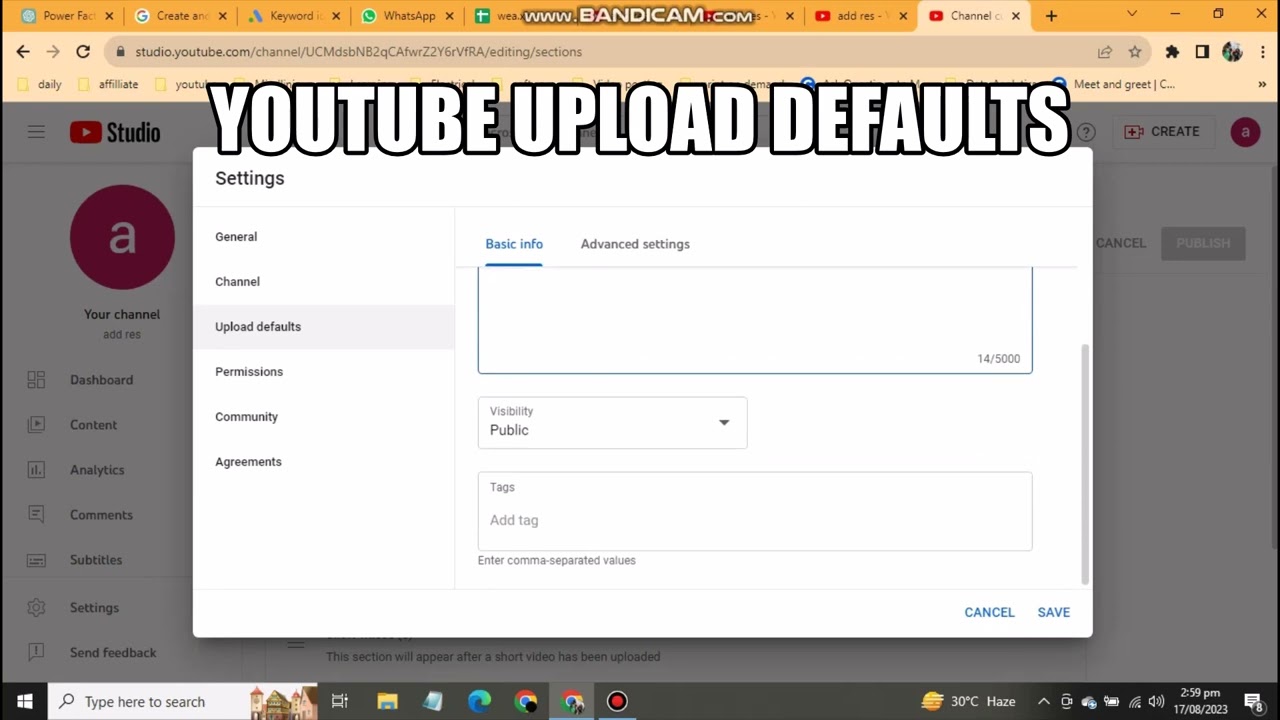Open the Chrome profile avatar
The image size is (1280, 720).
point(1232,52)
